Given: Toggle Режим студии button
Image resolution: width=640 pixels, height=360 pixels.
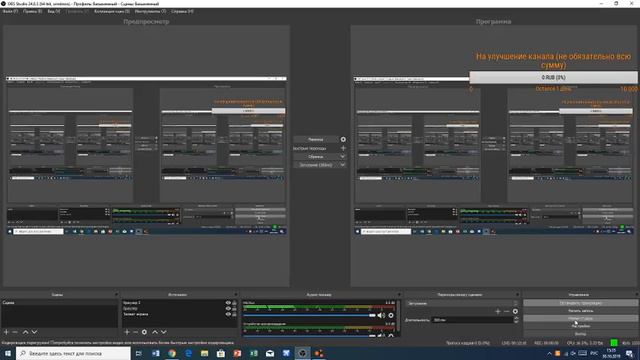Looking at the screenshot, I should pyautogui.click(x=580, y=318).
